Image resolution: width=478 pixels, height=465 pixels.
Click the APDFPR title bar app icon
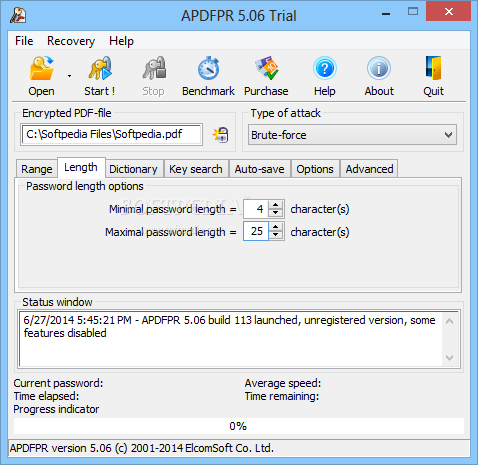18,15
